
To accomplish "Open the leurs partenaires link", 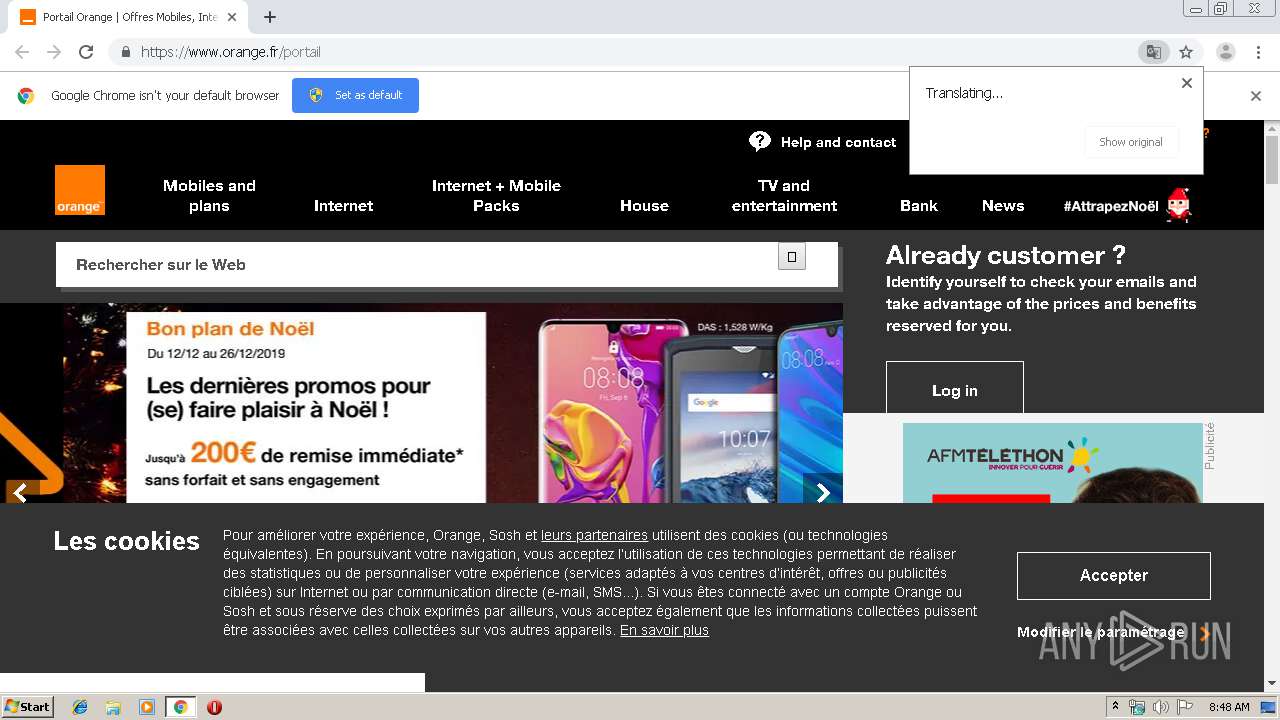I will pyautogui.click(x=594, y=535).
